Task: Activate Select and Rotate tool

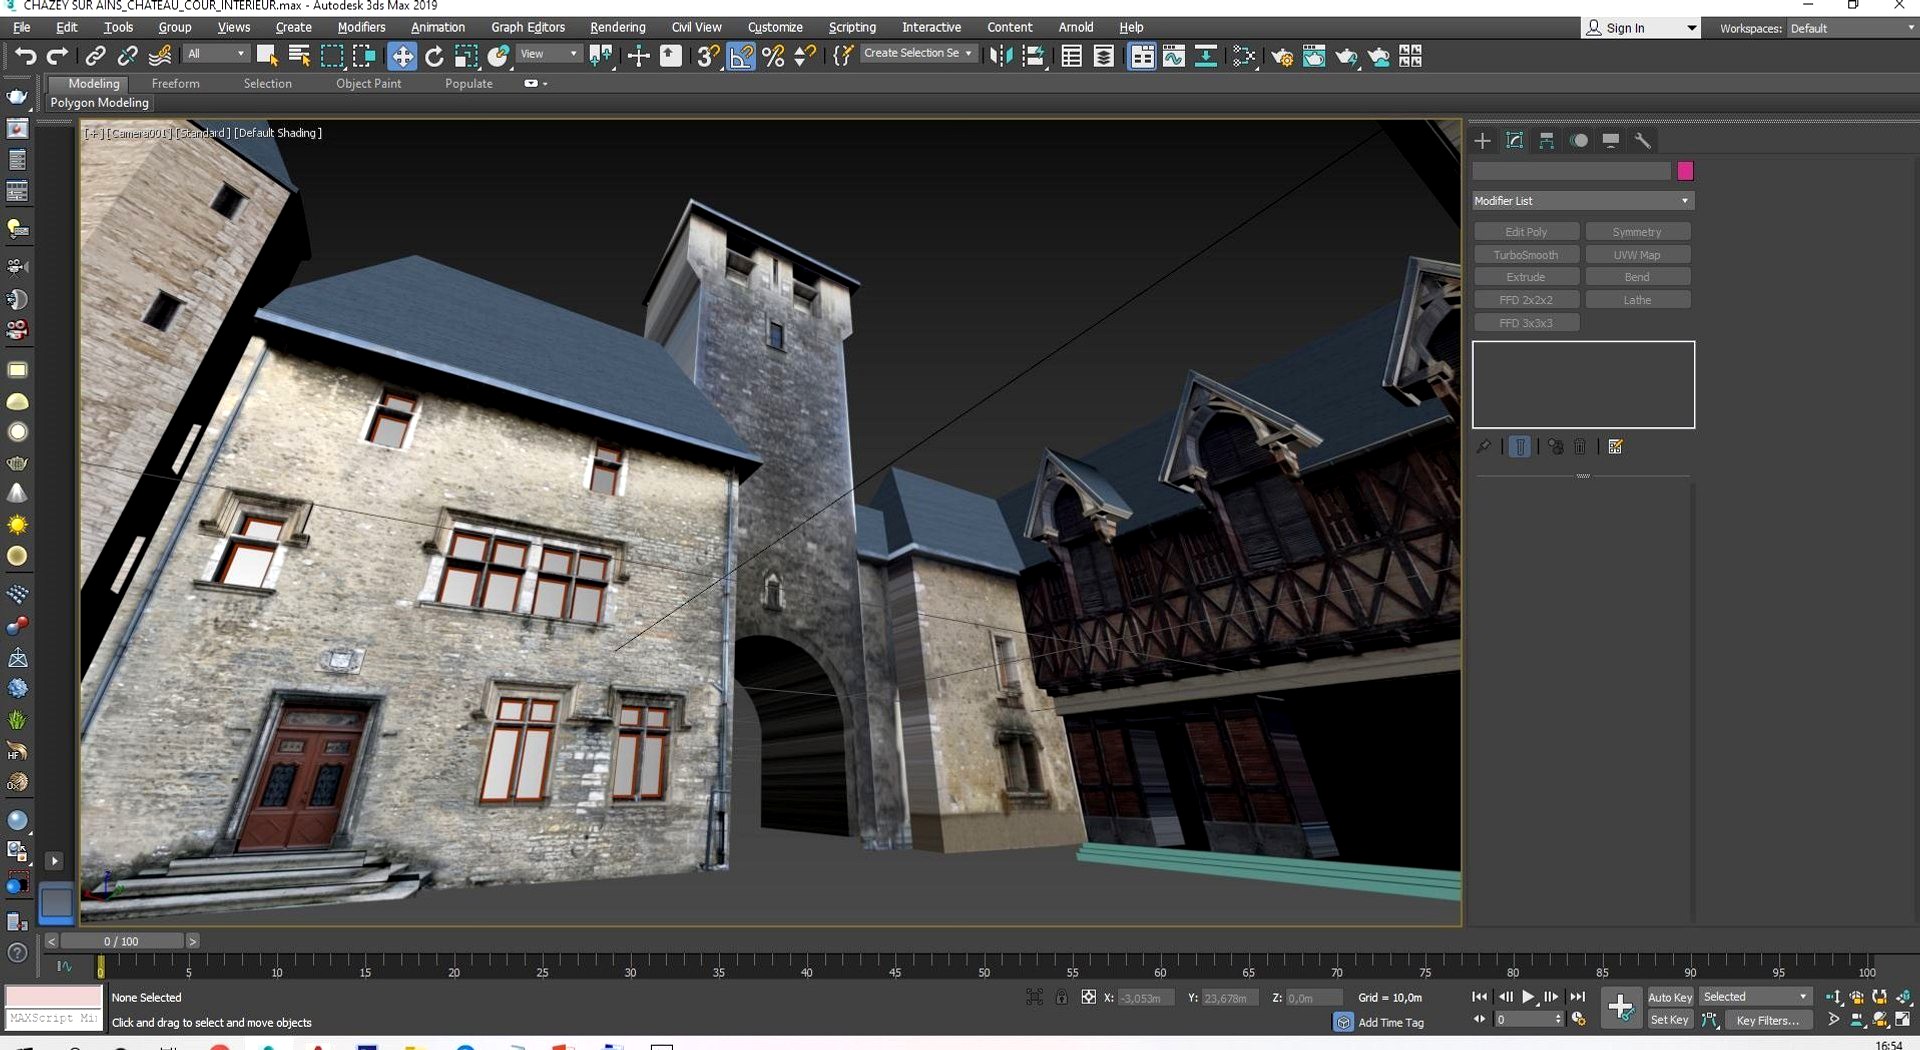Action: 434,56
